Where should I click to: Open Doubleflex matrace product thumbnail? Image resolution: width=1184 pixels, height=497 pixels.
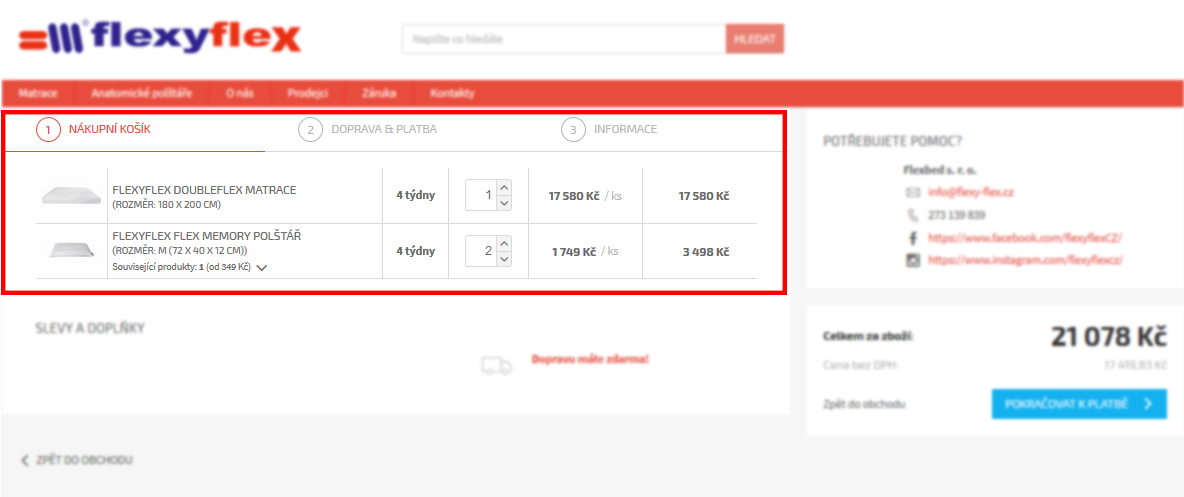tap(71, 196)
